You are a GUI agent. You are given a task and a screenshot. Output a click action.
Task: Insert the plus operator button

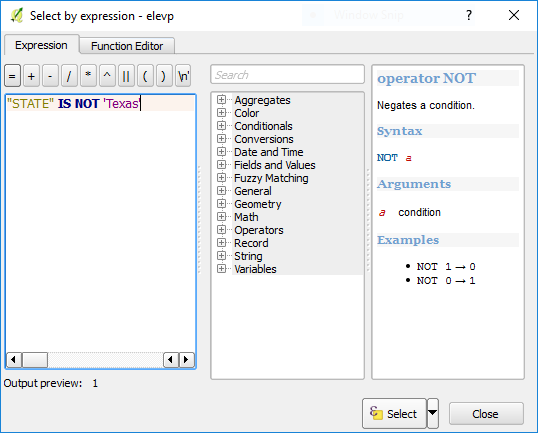(x=31, y=76)
